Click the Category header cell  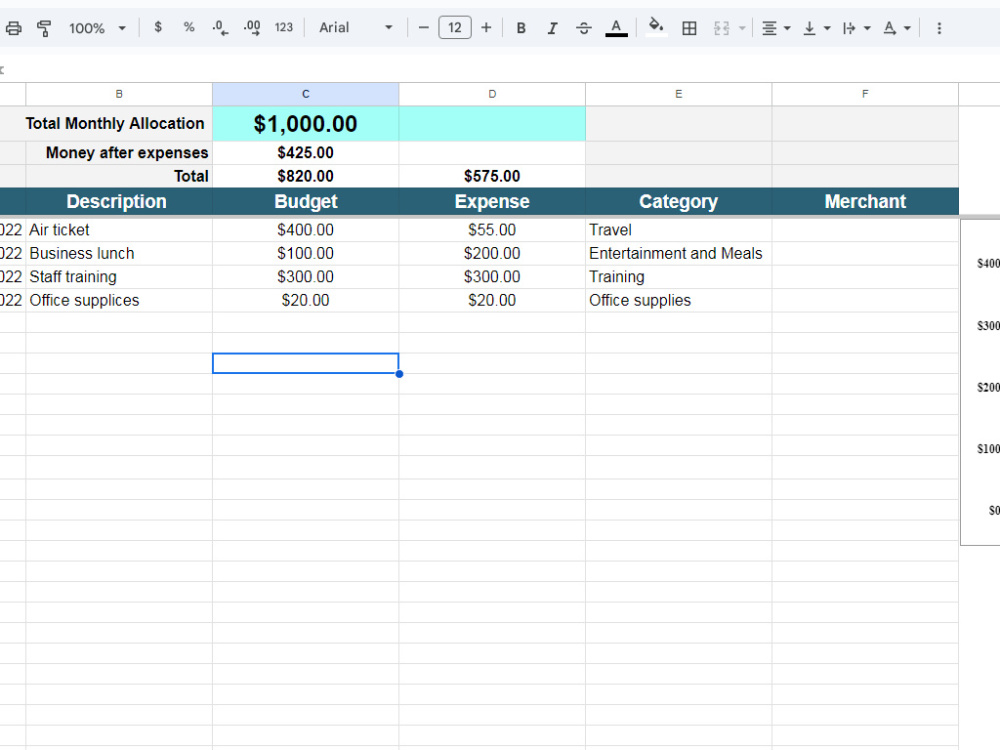pos(679,202)
